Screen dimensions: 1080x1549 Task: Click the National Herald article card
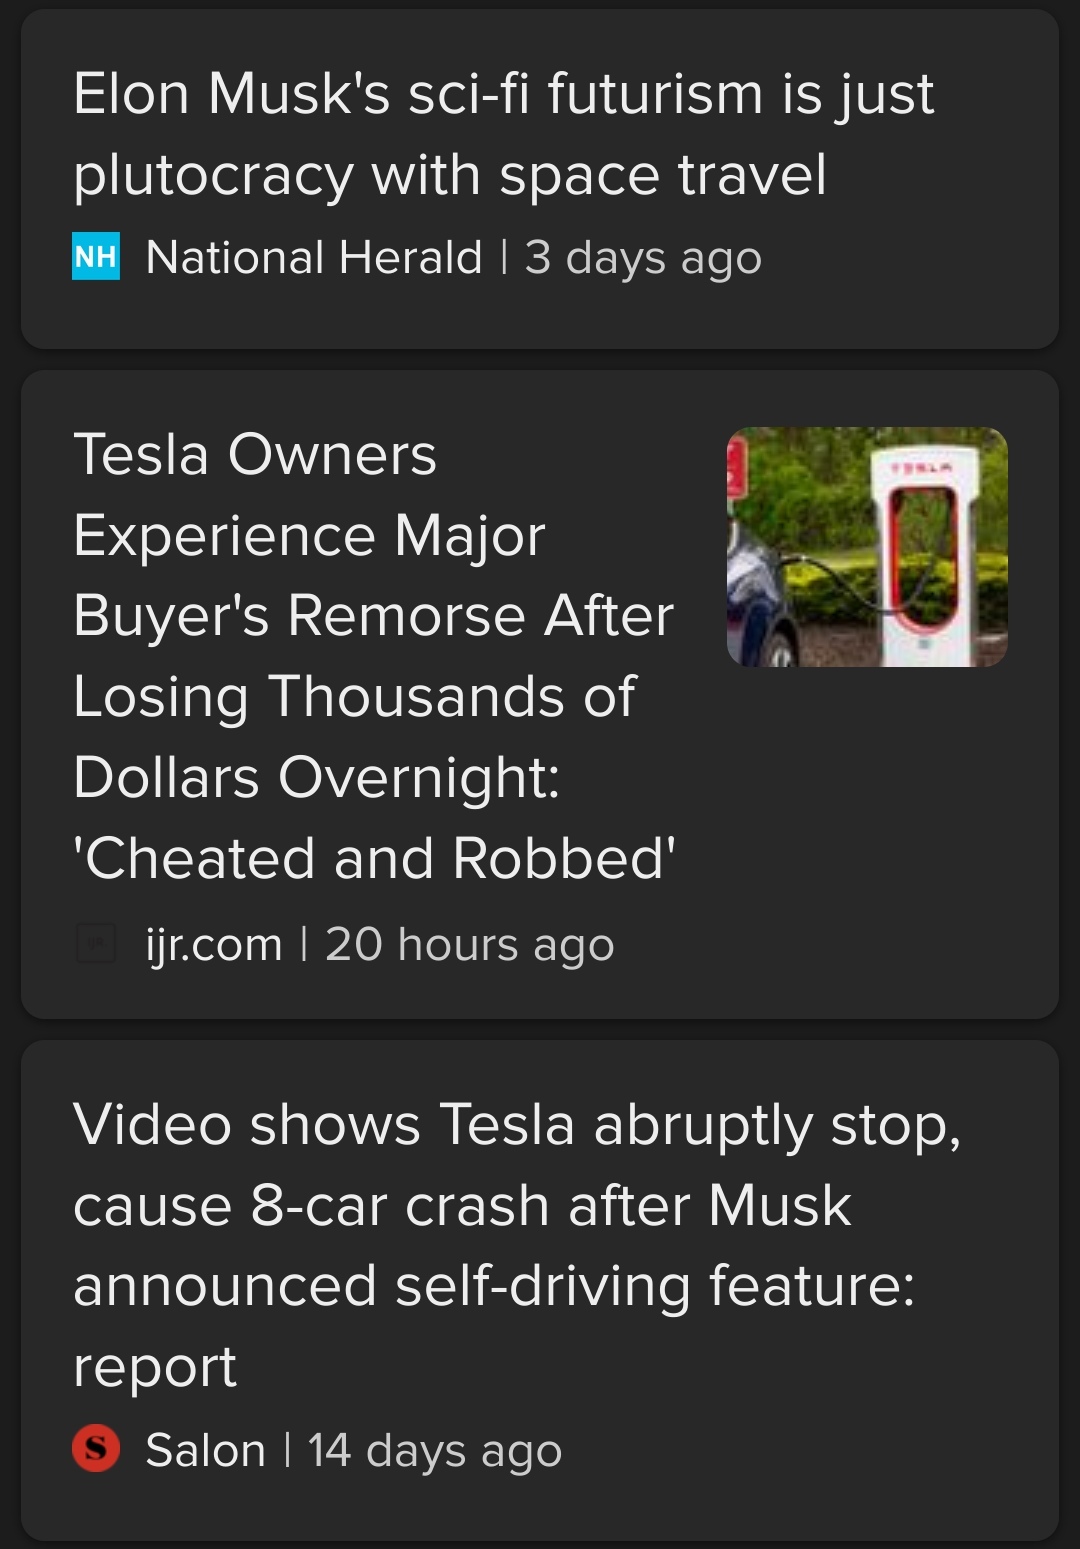pos(540,175)
